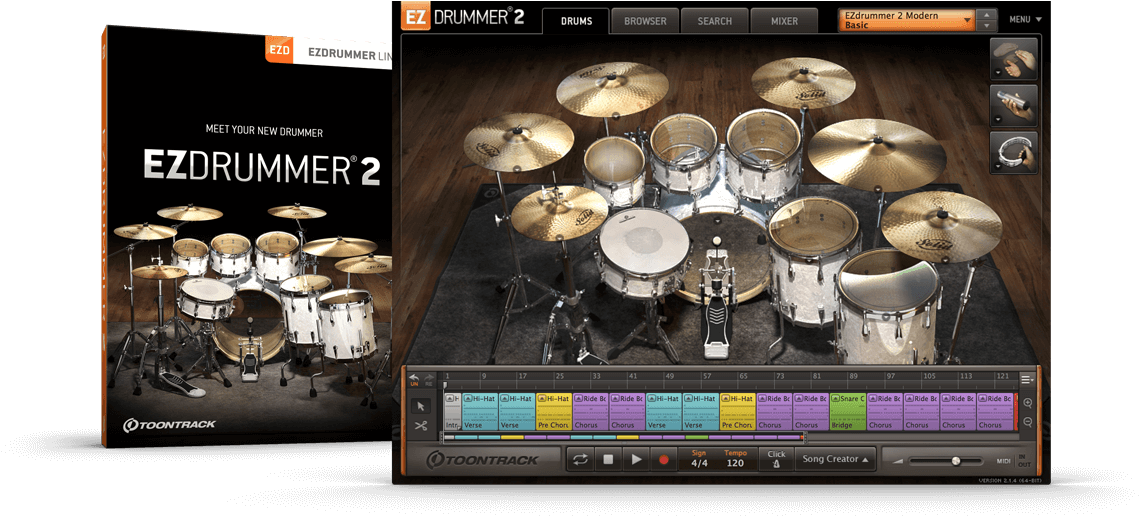Screen dimensions: 1139x516
Task: Zoom out of the song track
Action: (1027, 422)
